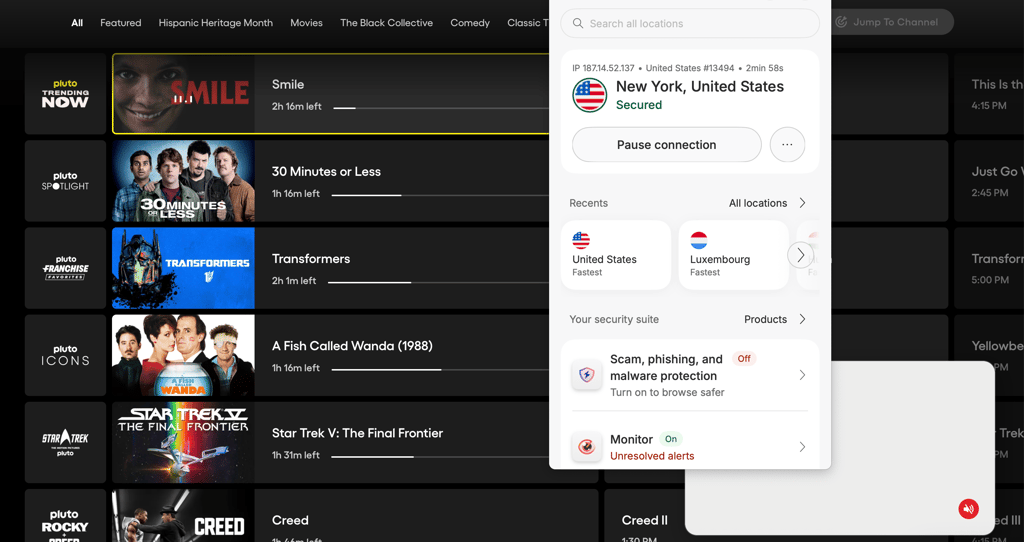This screenshot has width=1024, height=542.
Task: Open the Pluto Franchise Favorites channel logo
Action: click(65, 268)
